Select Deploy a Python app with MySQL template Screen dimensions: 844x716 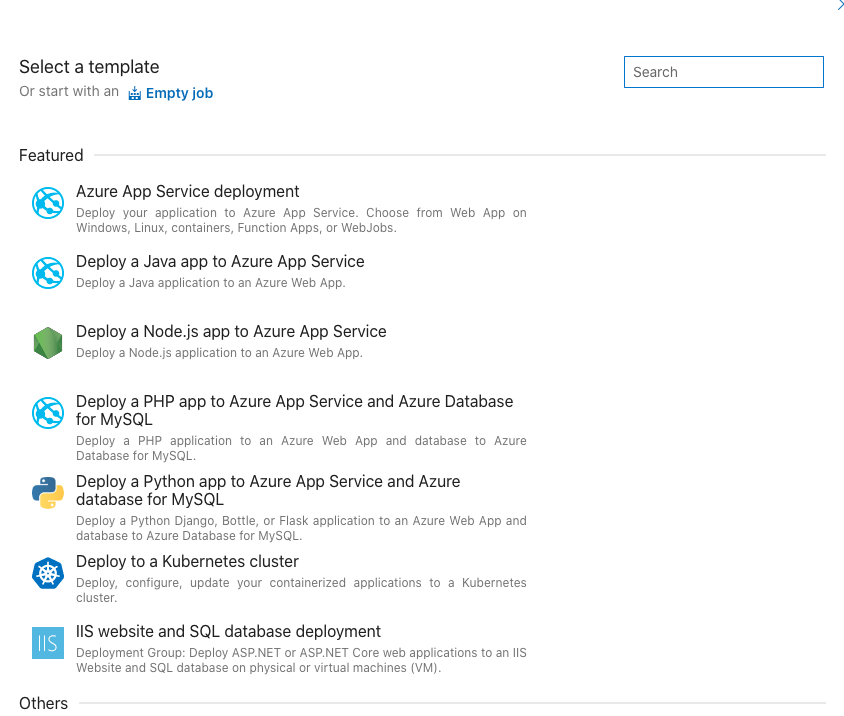(x=268, y=490)
